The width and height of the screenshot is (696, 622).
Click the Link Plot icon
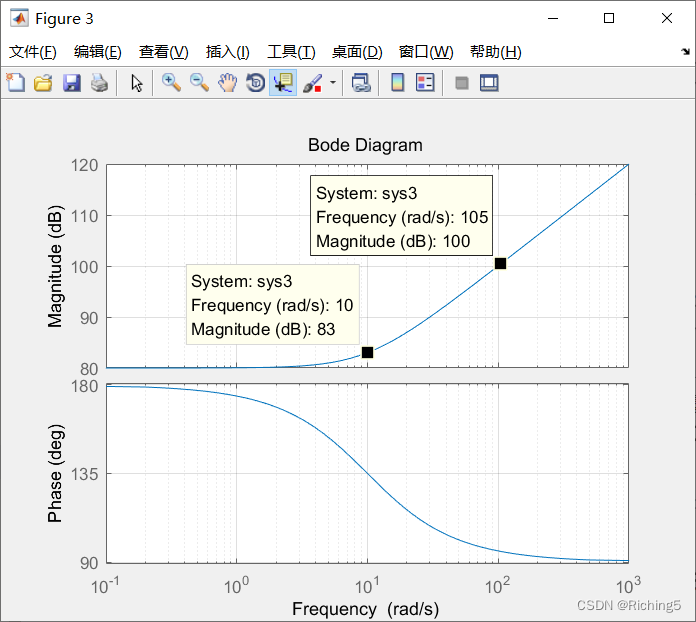click(361, 83)
